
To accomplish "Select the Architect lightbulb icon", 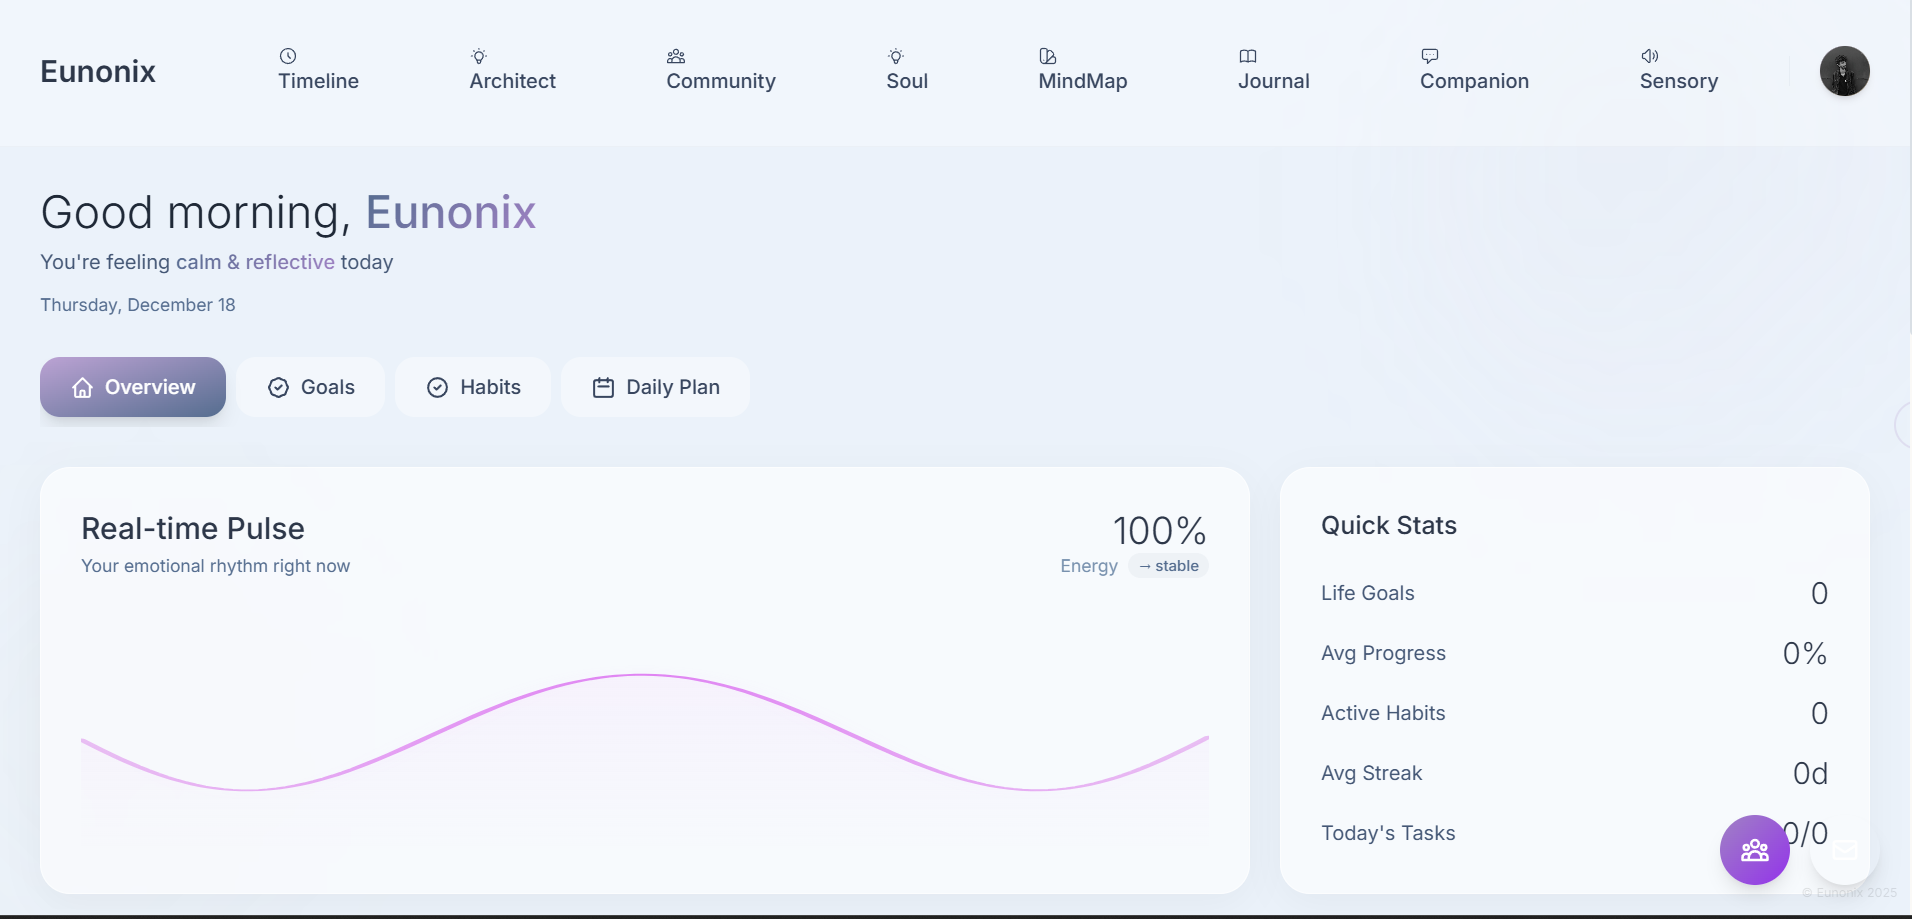I will (479, 55).
